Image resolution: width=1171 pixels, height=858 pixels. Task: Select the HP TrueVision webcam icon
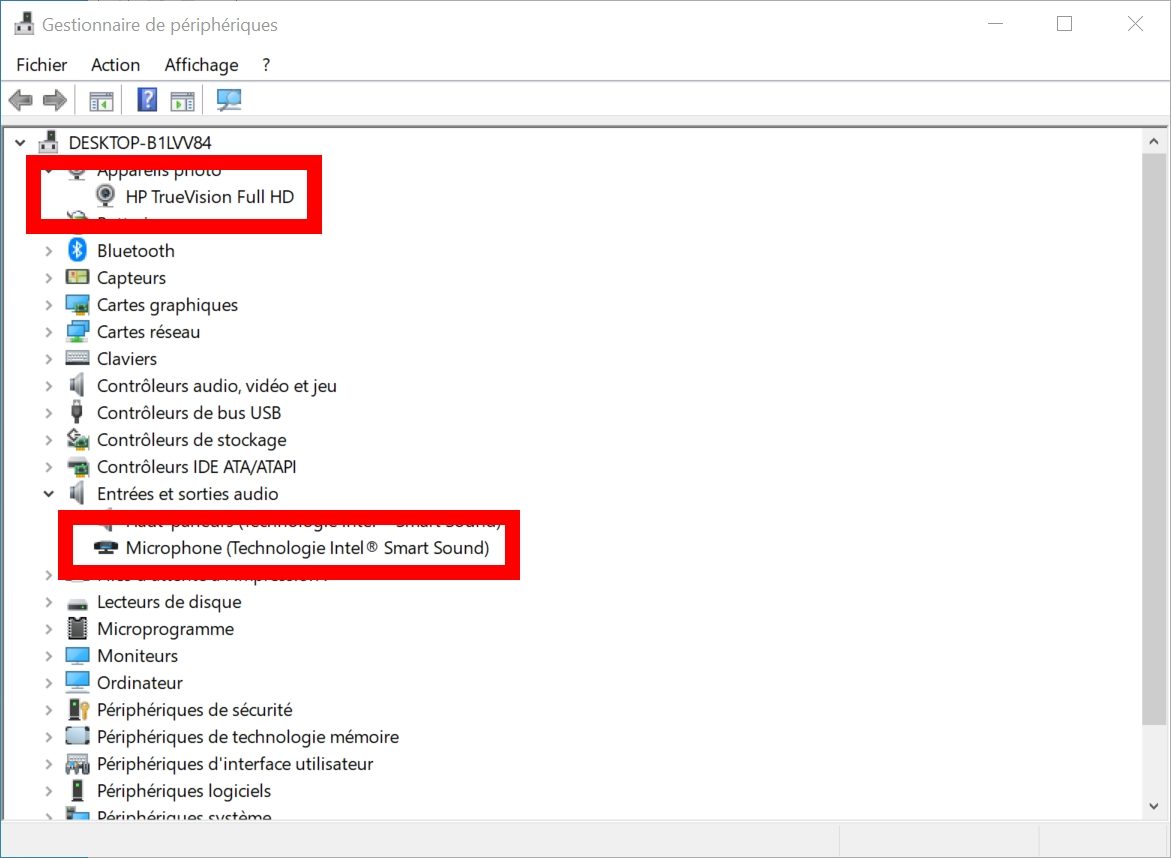[105, 196]
